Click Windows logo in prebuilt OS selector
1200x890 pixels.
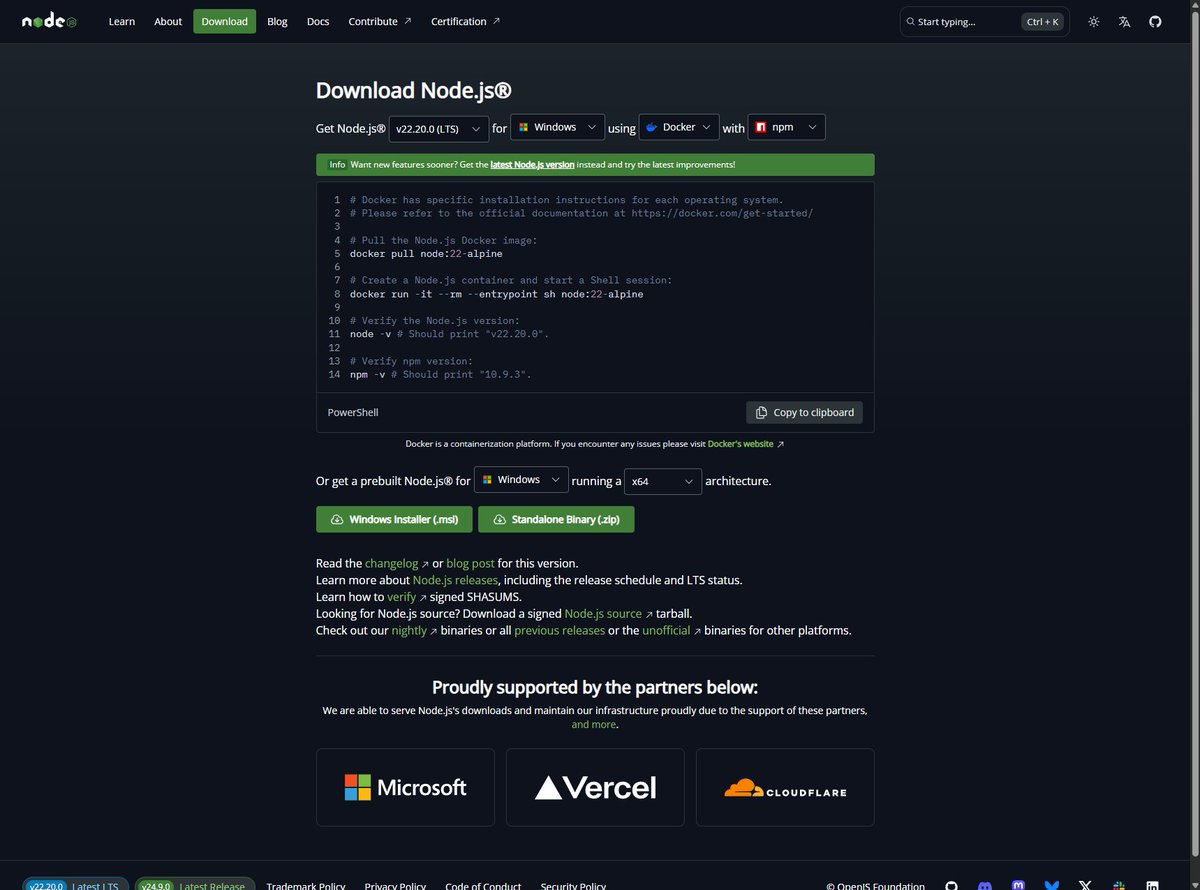point(487,480)
